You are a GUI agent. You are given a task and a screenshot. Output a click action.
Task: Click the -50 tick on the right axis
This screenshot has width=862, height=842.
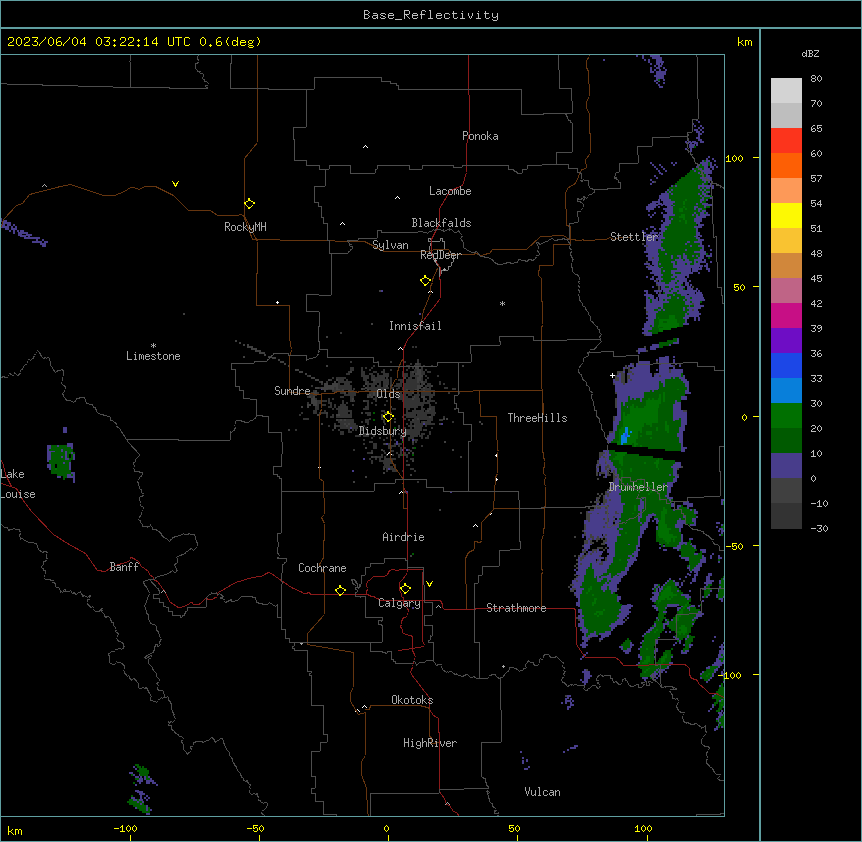pyautogui.click(x=734, y=546)
